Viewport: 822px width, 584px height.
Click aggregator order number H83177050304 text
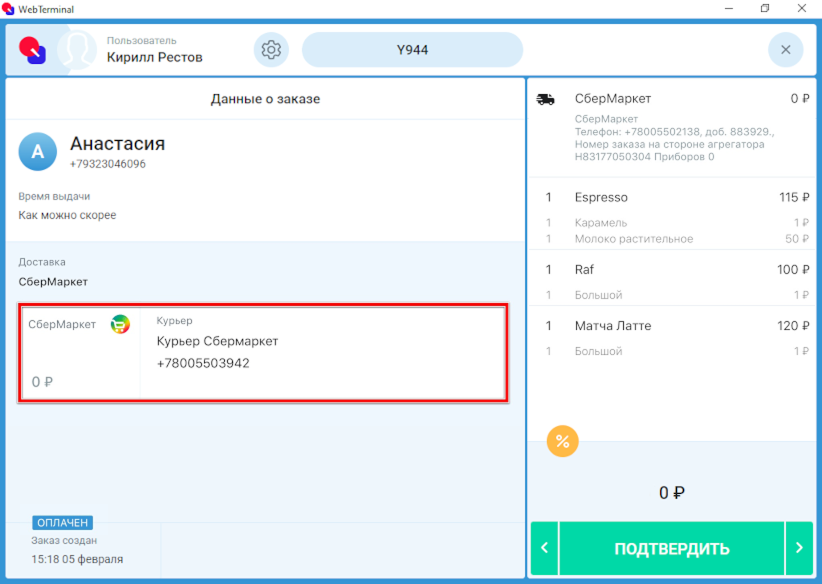(x=612, y=157)
